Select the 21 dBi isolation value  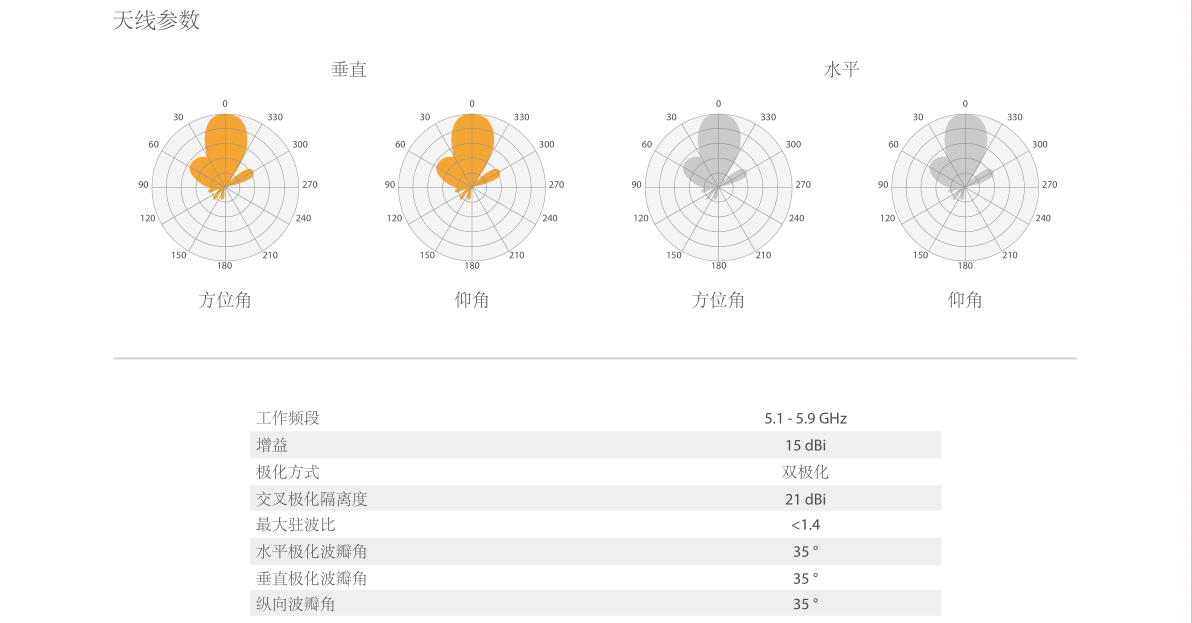805,499
